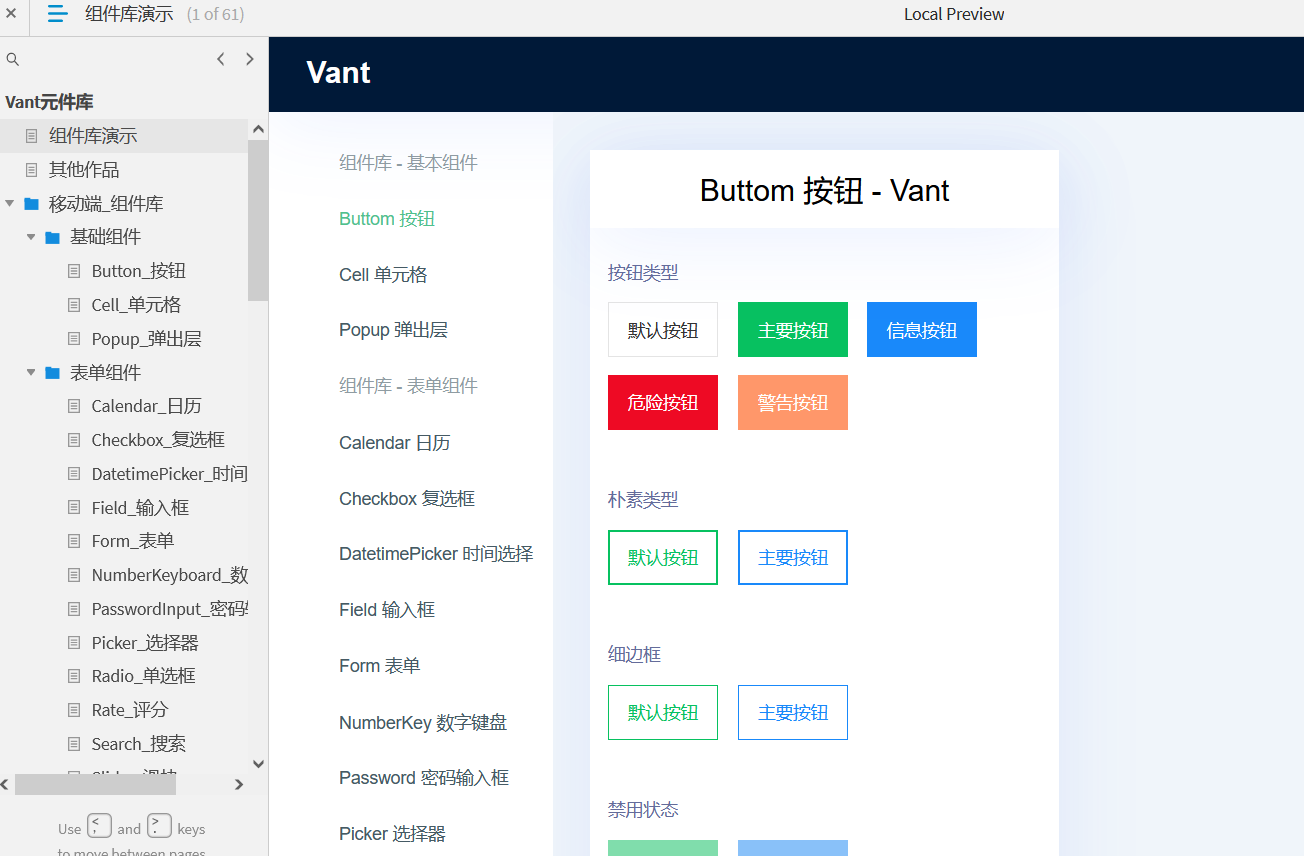Select Field 输入框 in preview menu

click(x=387, y=610)
